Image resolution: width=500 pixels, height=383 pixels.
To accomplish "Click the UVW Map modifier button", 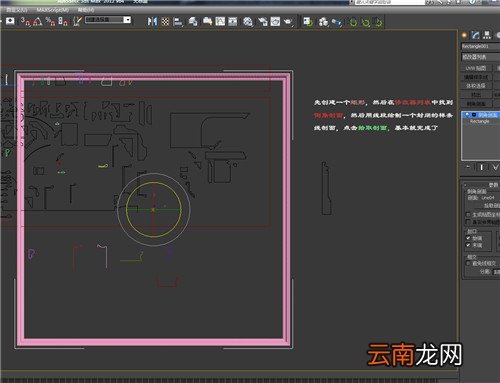I will pyautogui.click(x=476, y=68).
